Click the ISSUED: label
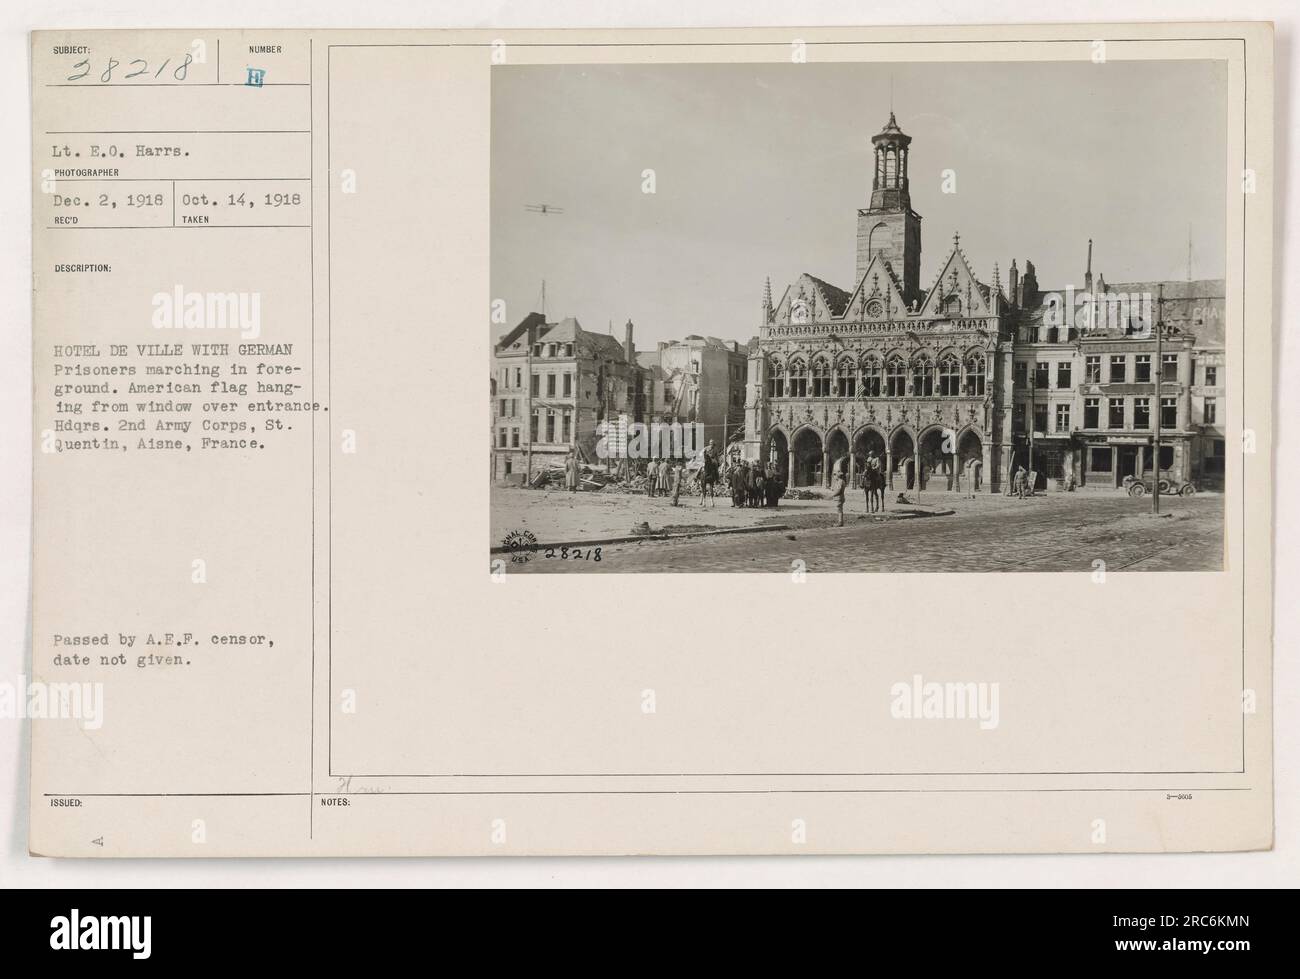 pyautogui.click(x=67, y=802)
